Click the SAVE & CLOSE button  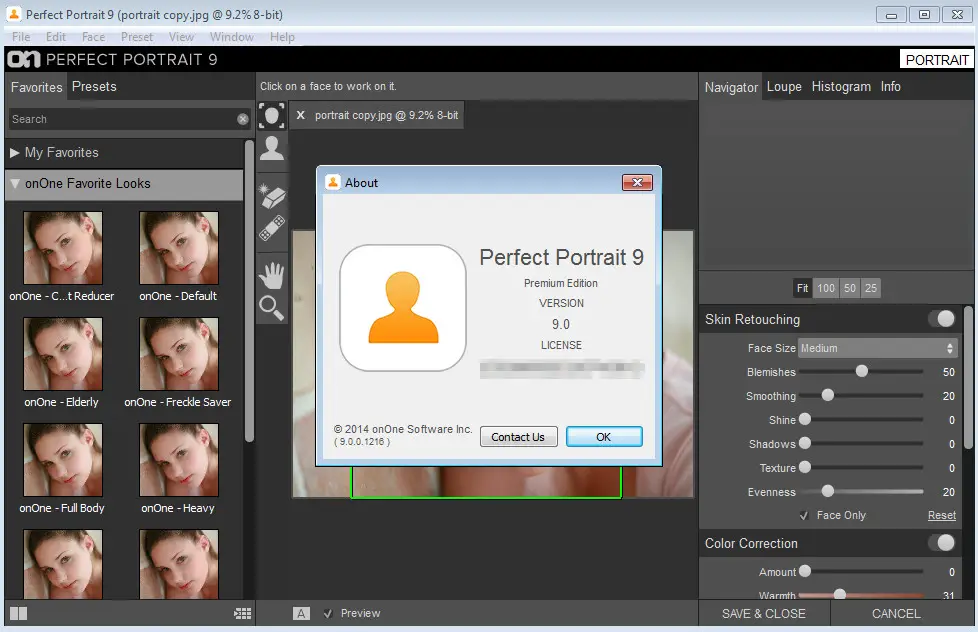[x=763, y=613]
